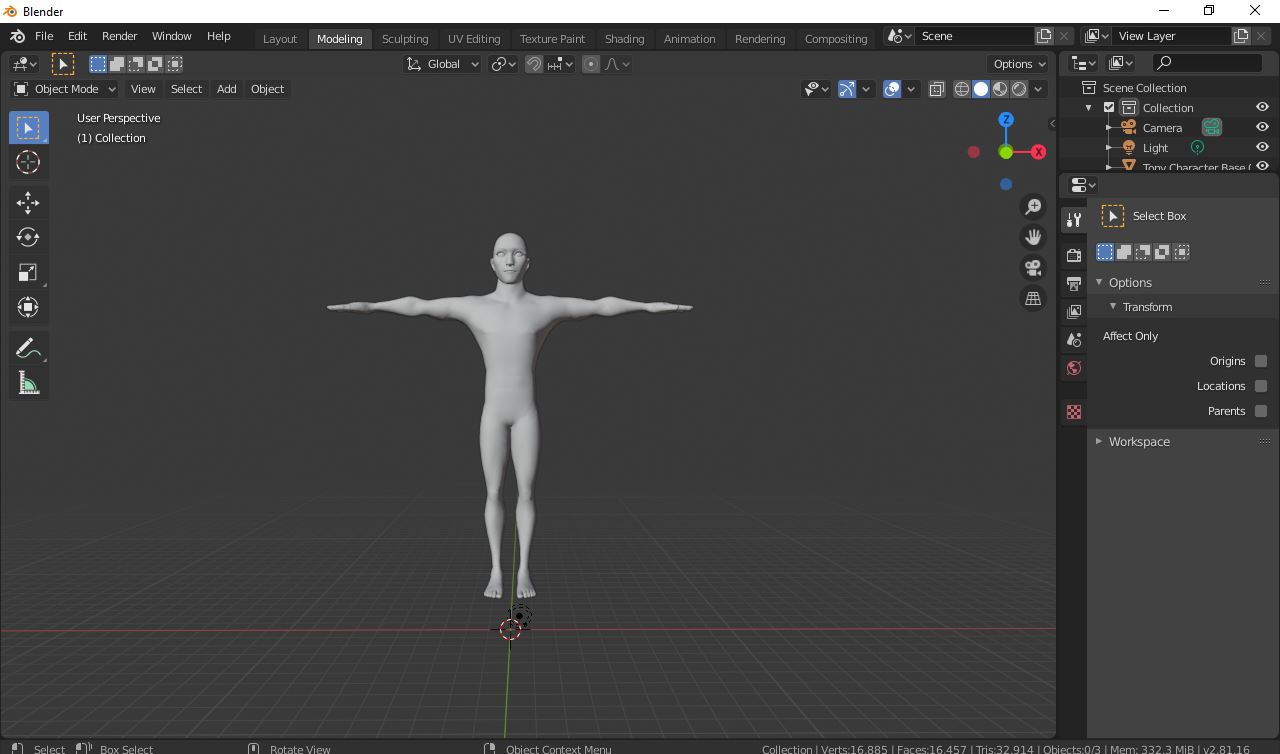Choose the Cursor tool
The height and width of the screenshot is (754, 1280).
point(28,162)
